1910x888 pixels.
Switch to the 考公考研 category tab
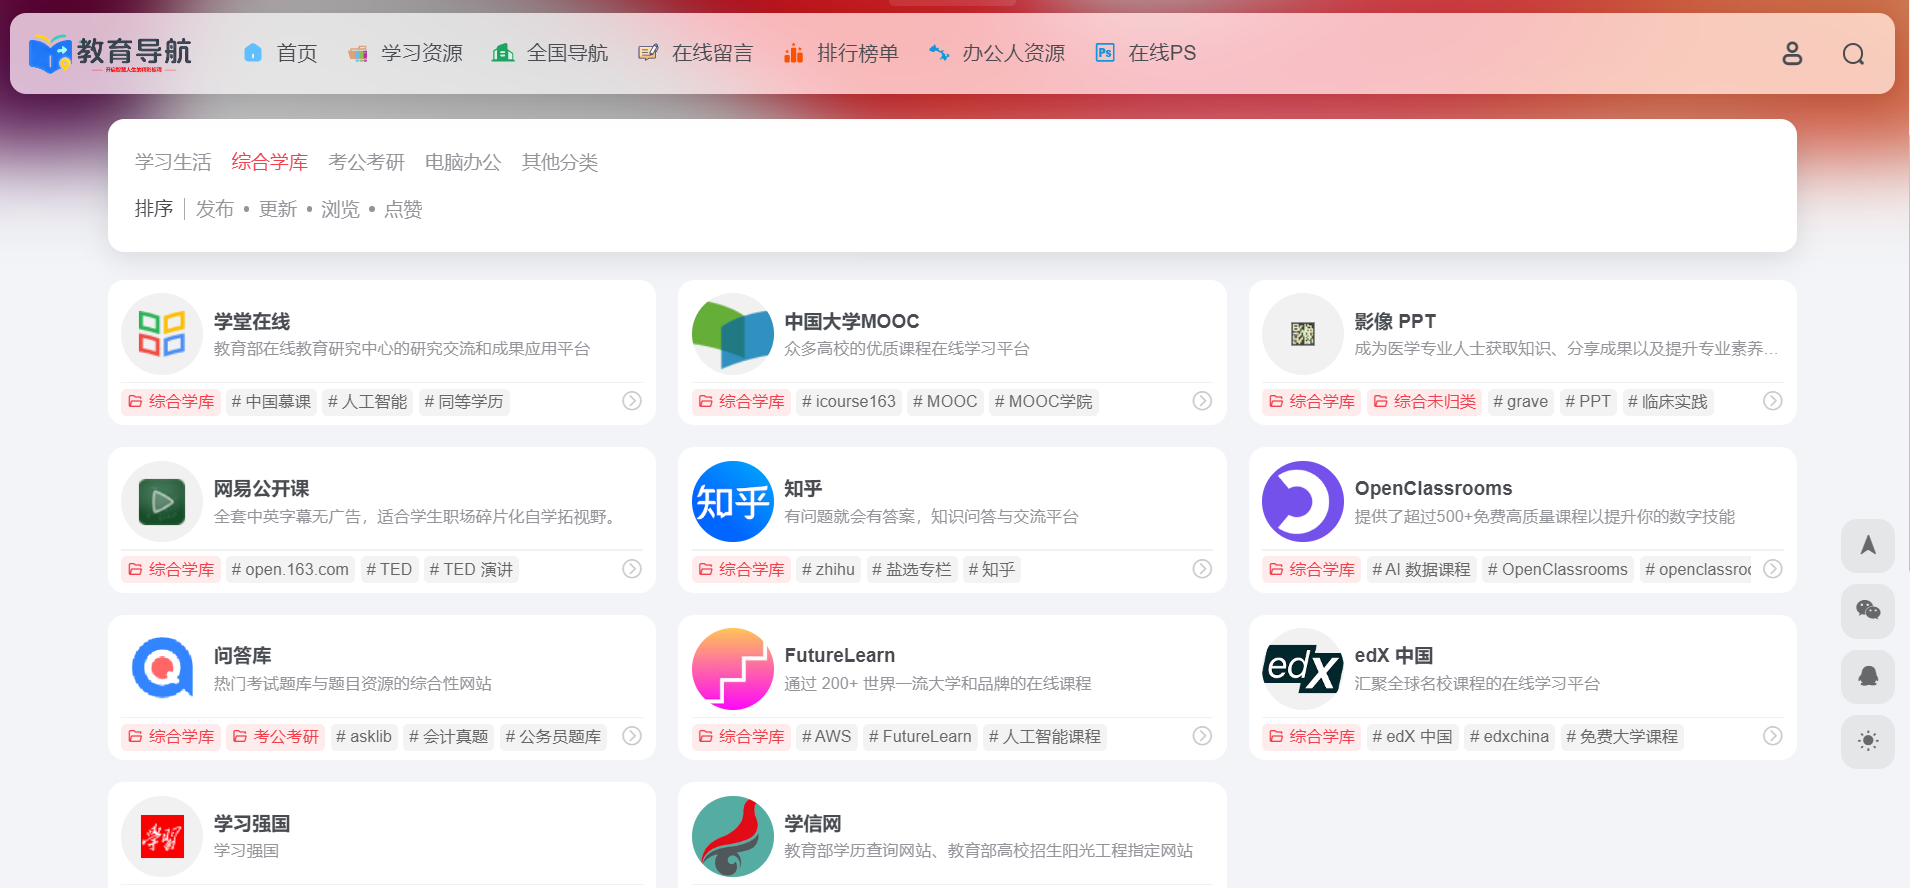pos(366,162)
